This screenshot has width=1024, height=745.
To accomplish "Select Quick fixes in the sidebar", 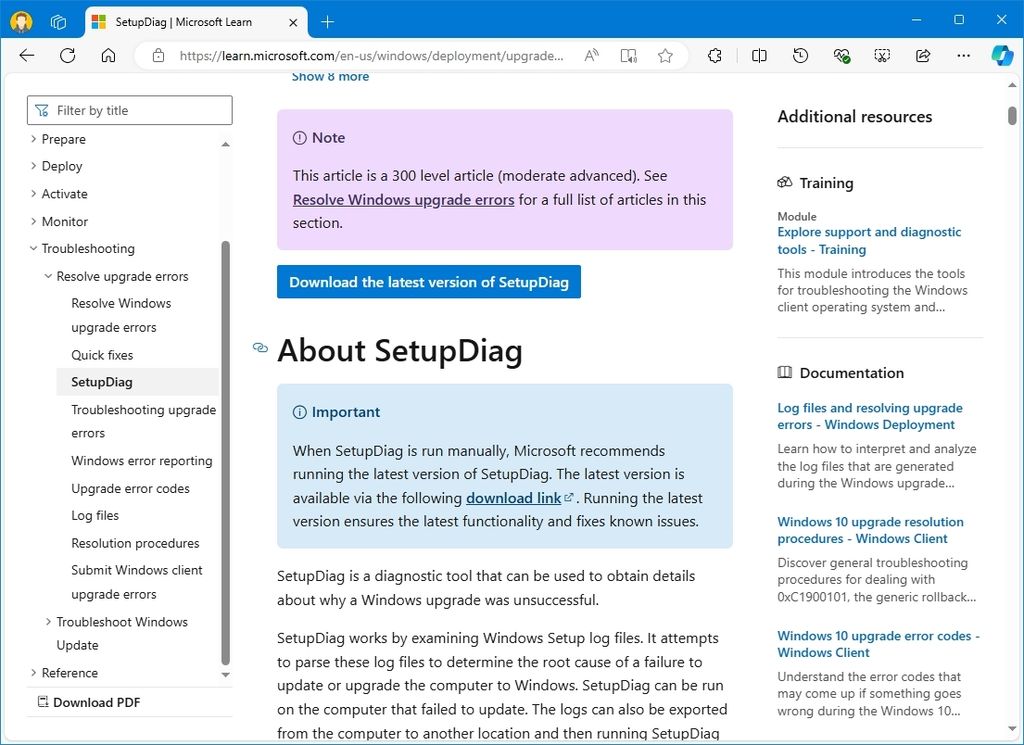I will pyautogui.click(x=104, y=354).
